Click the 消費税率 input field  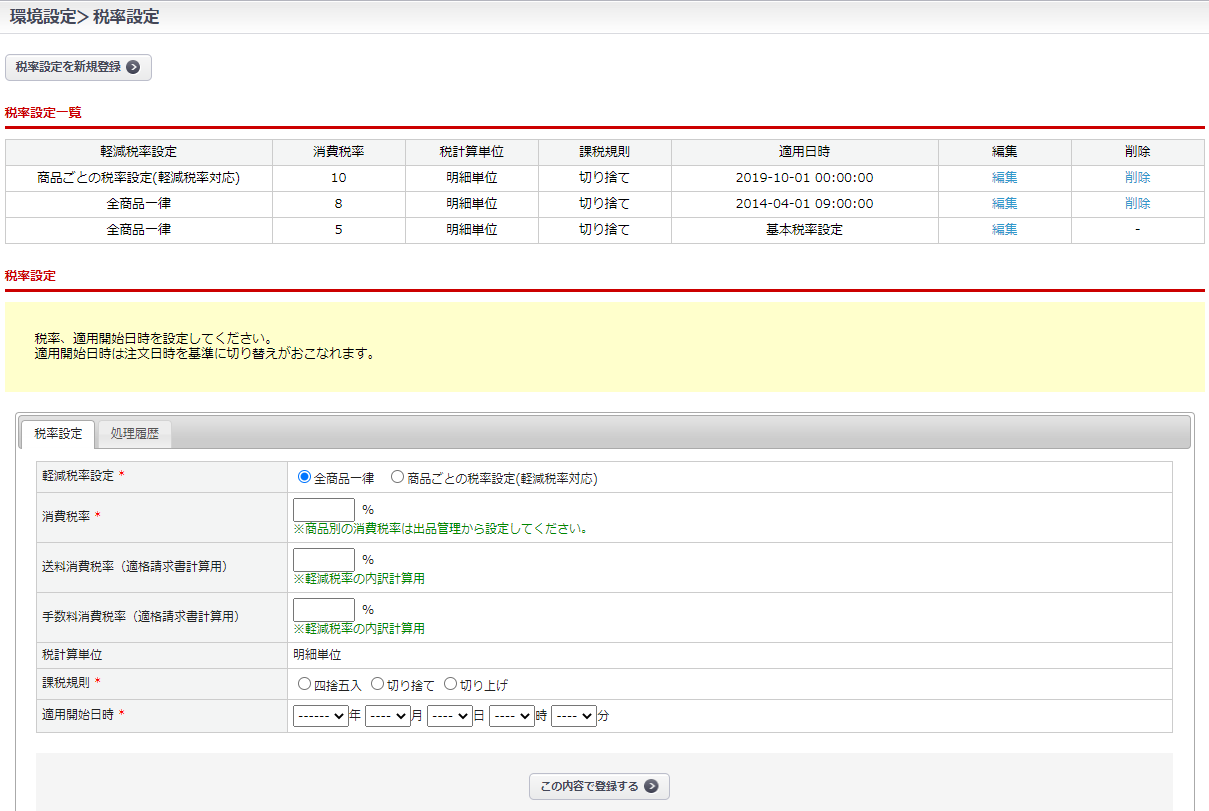[323, 510]
